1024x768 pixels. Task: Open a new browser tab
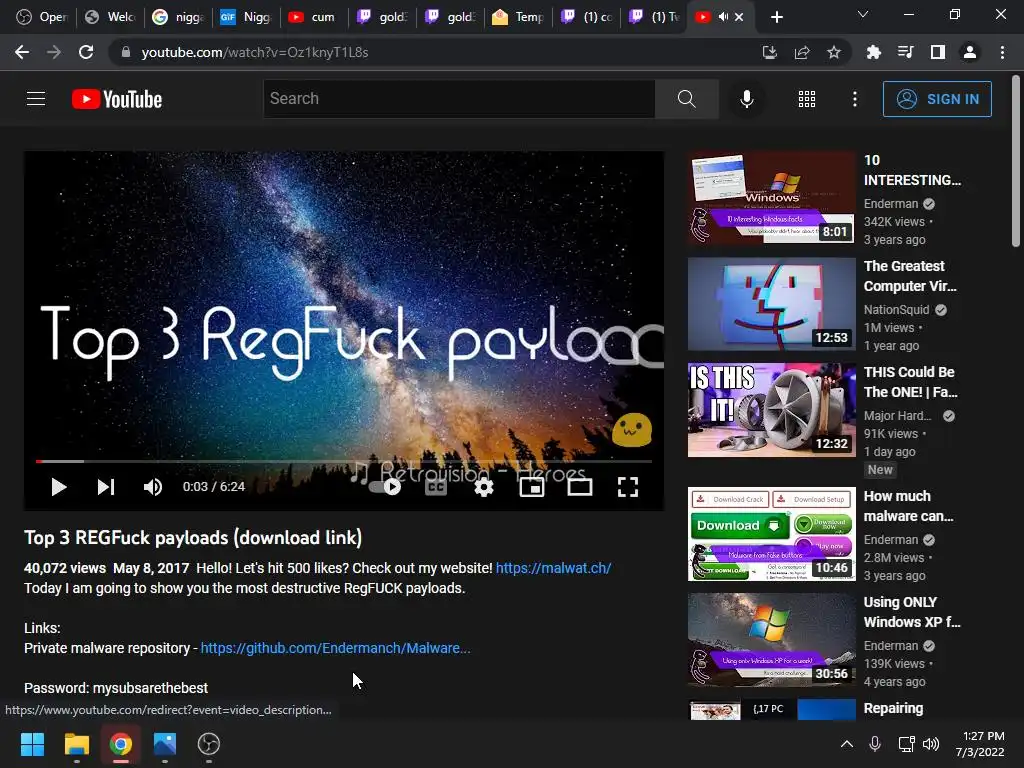pos(776,17)
